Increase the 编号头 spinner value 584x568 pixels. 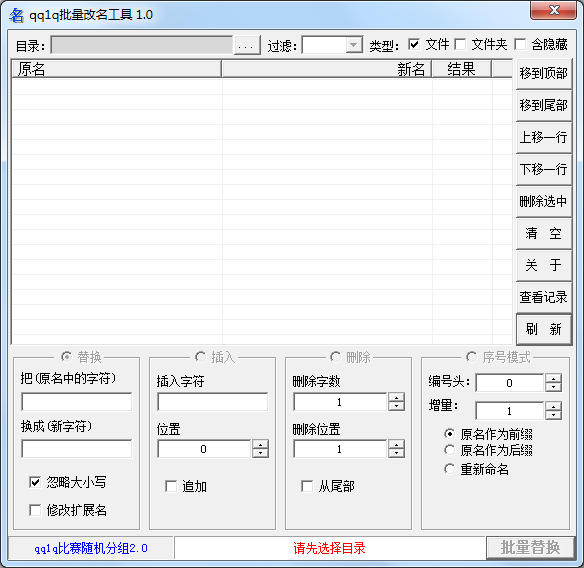click(553, 379)
